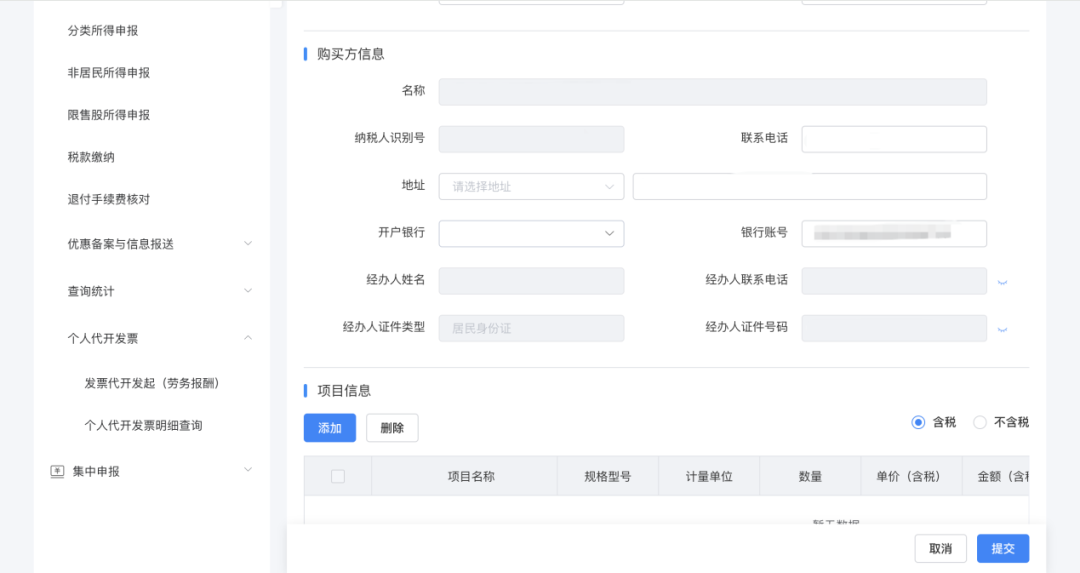Select the 含税 radio option

point(918,422)
